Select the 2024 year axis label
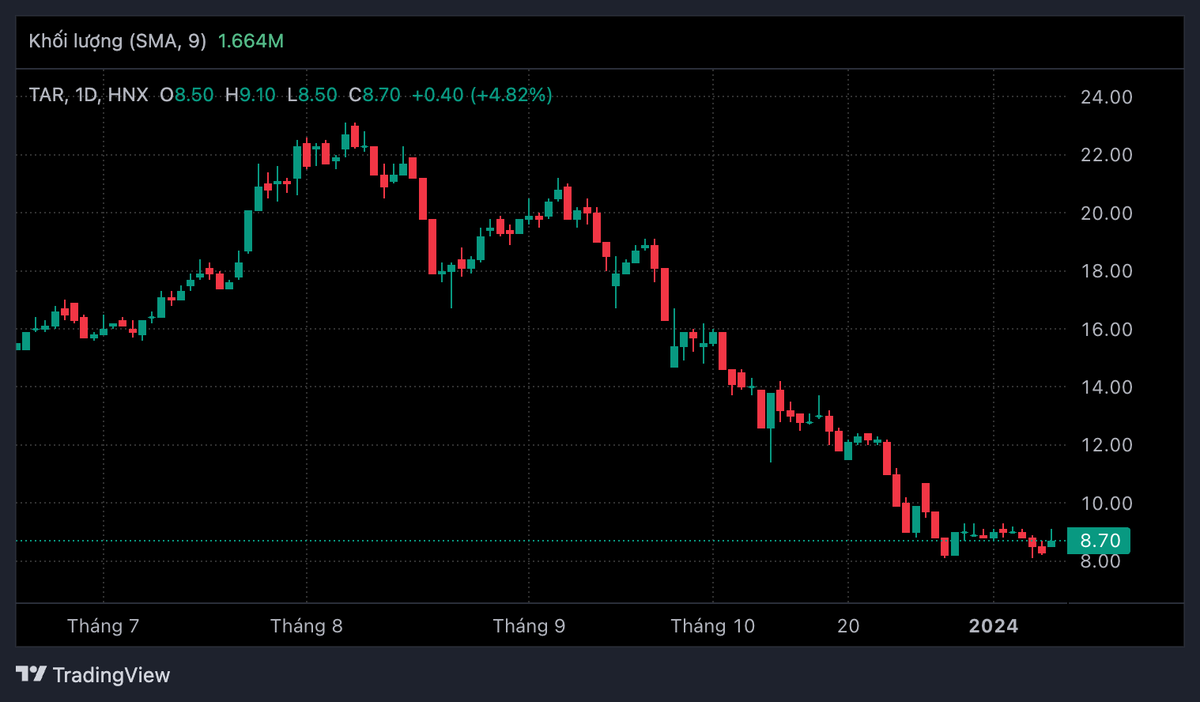The image size is (1200, 702). click(994, 626)
